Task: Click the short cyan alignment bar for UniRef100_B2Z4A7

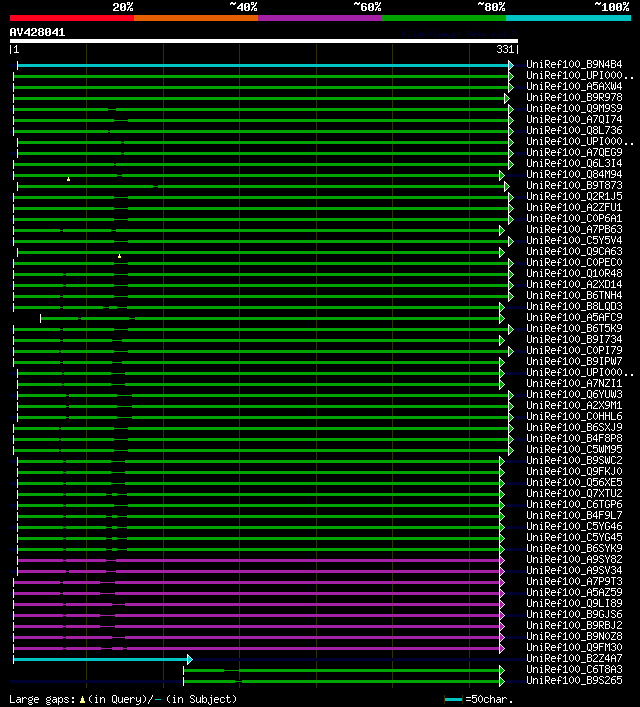Action: (x=101, y=660)
